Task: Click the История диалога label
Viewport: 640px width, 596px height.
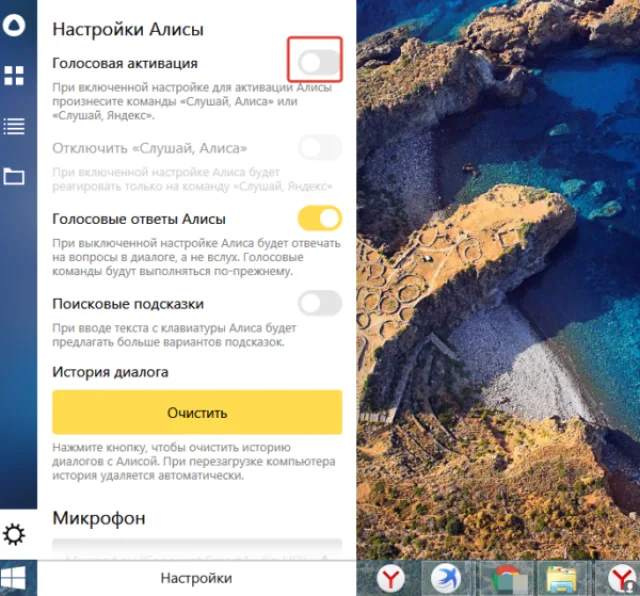Action: [110, 372]
